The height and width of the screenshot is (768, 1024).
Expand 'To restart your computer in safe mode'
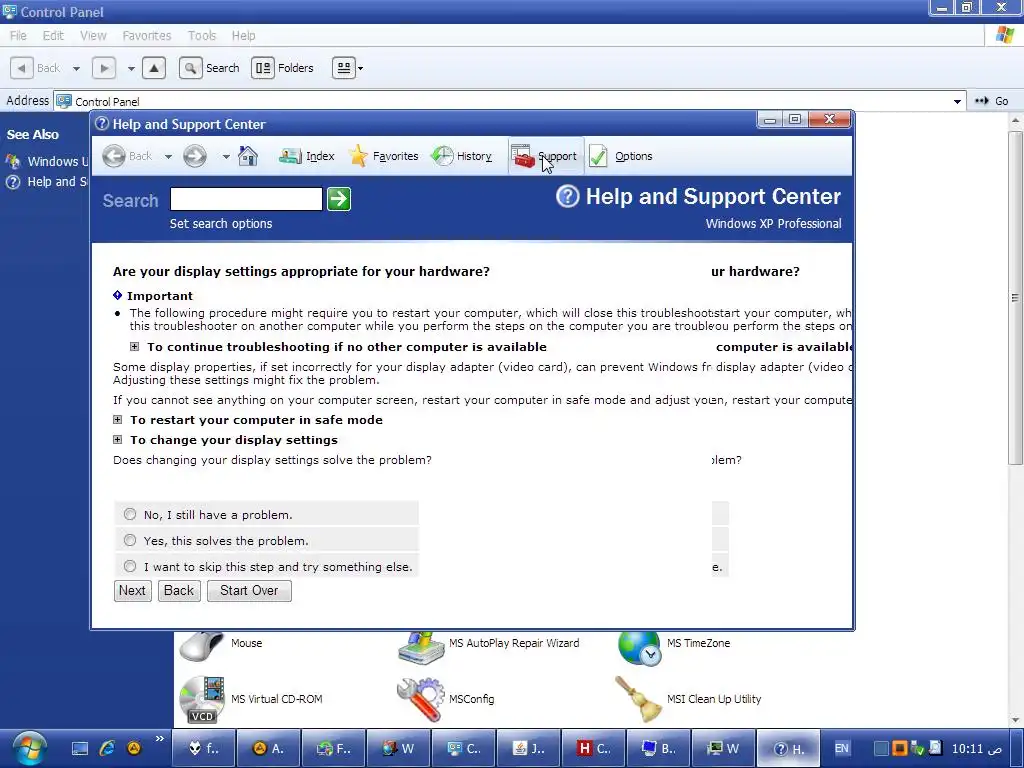click(118, 420)
